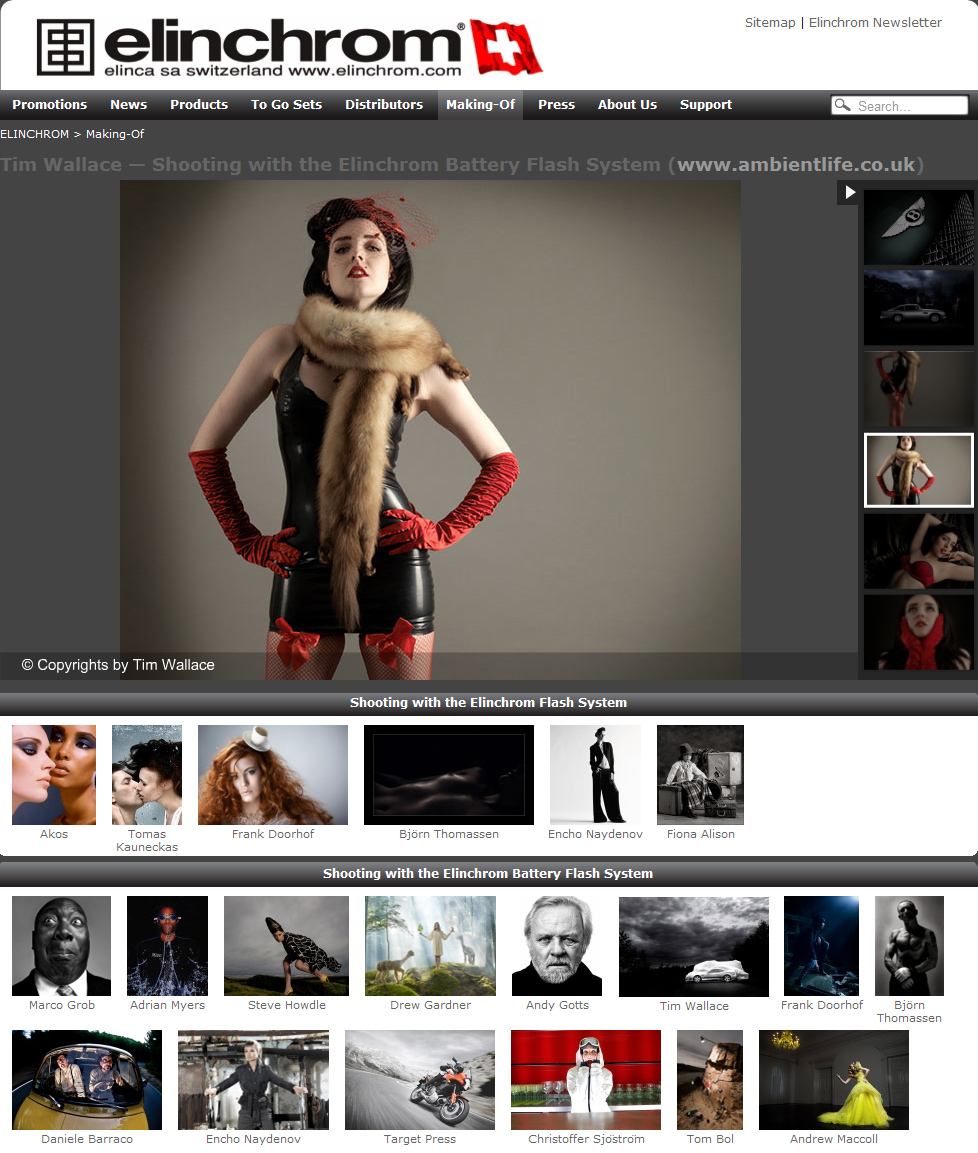Open Steve Howdle thumbnail
The width and height of the screenshot is (978, 1153).
pos(286,946)
